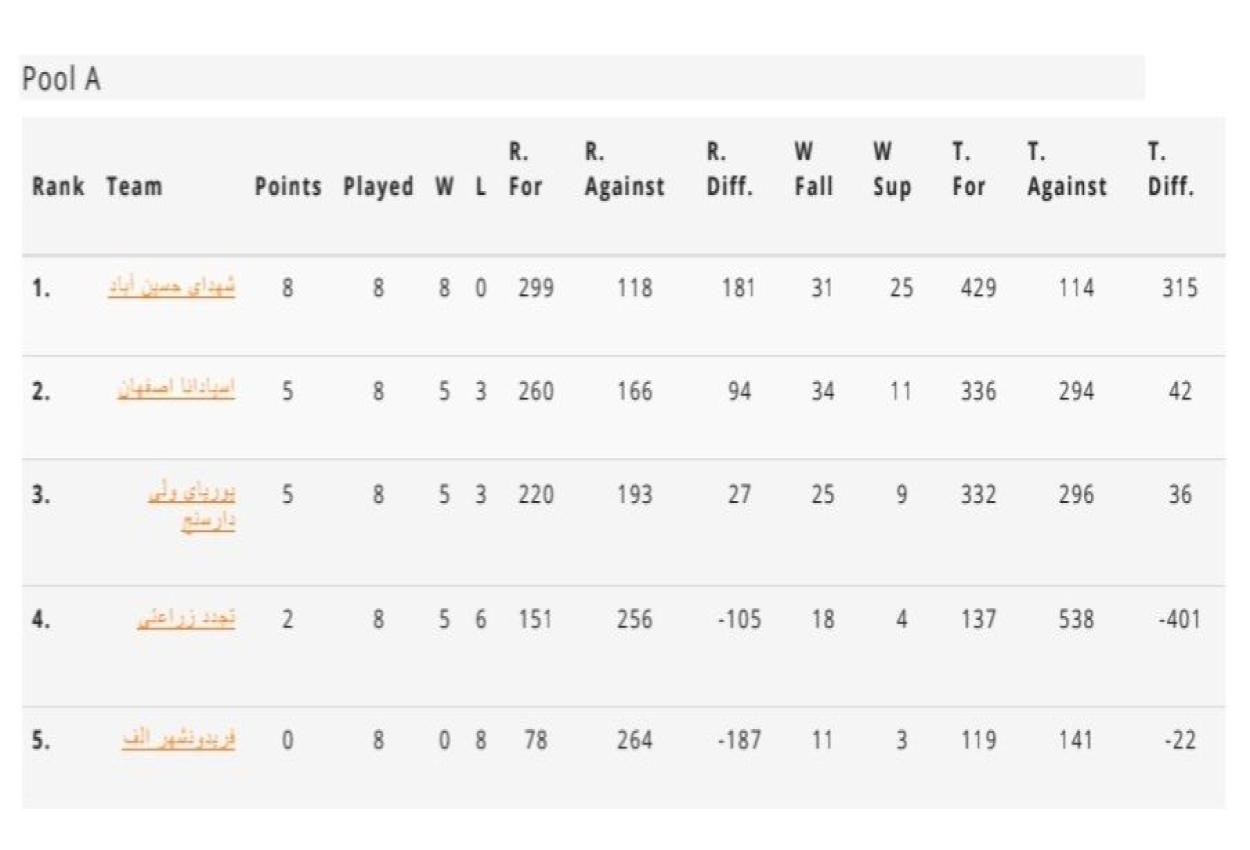The height and width of the screenshot is (850, 1250).
Task: Click the Pool A heading bar
Action: point(582,78)
